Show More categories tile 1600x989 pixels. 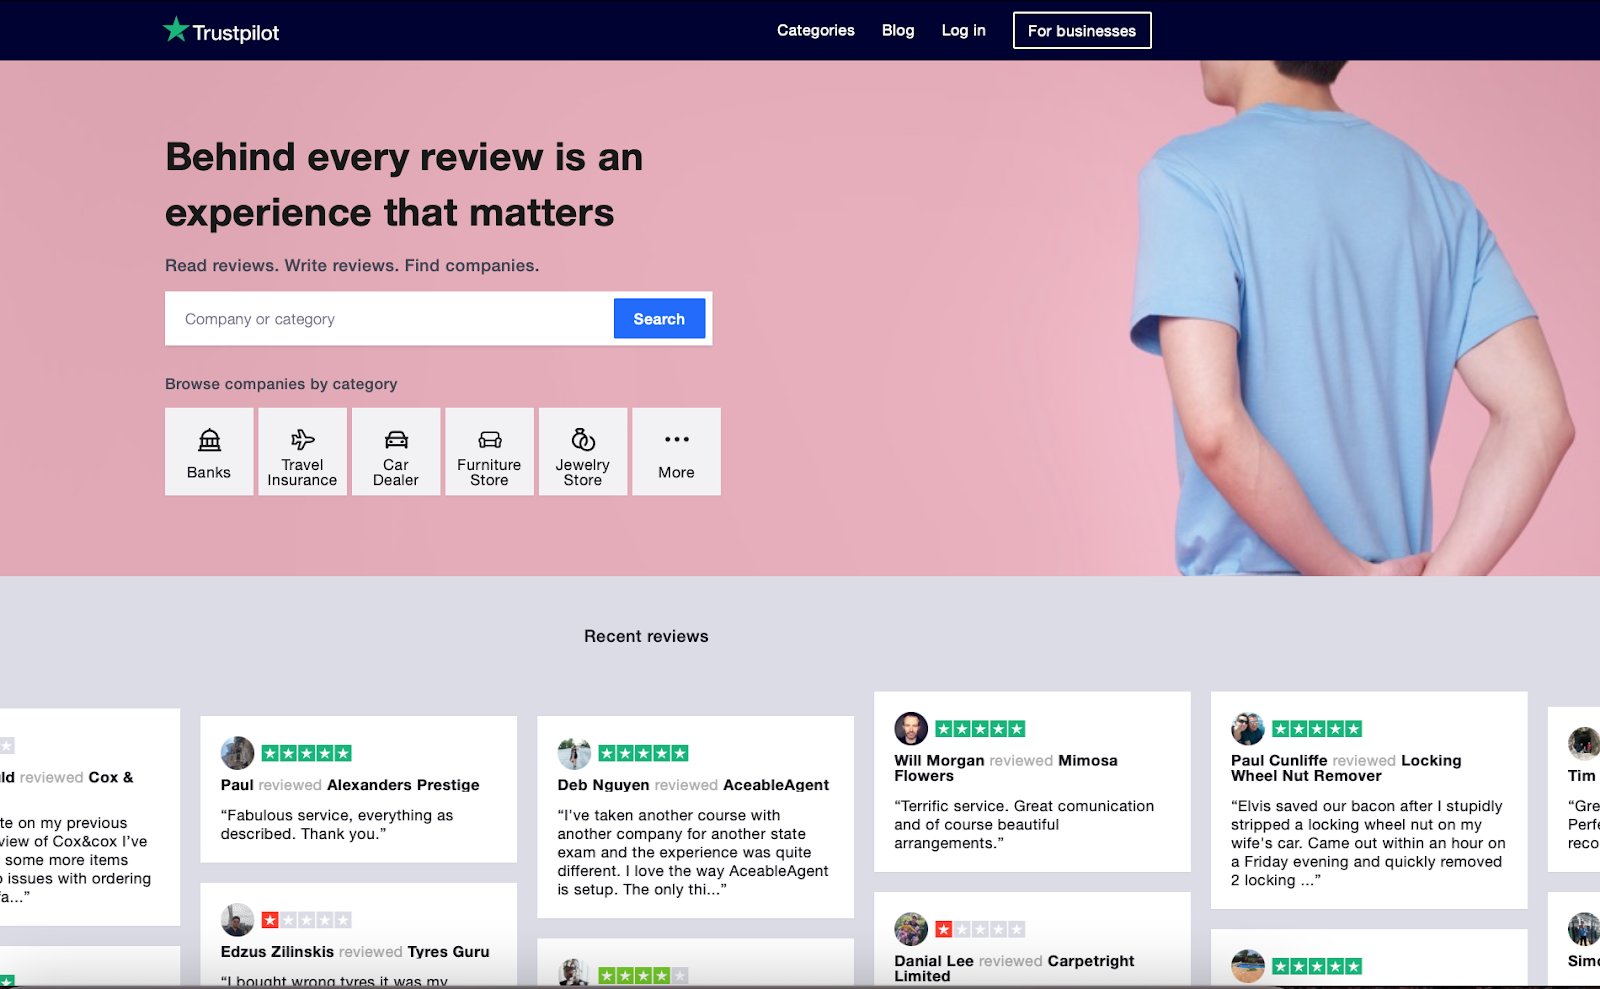(676, 451)
